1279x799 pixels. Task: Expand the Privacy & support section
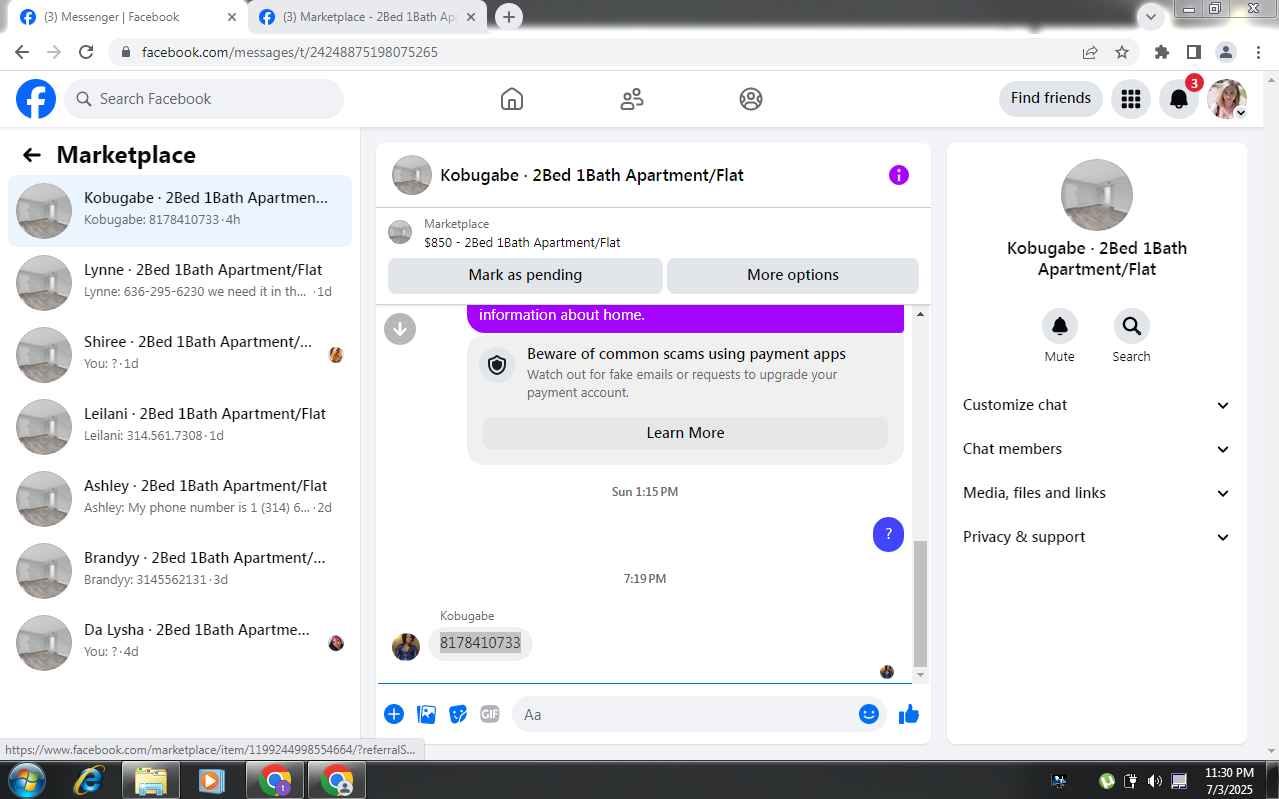pyautogui.click(x=1097, y=537)
